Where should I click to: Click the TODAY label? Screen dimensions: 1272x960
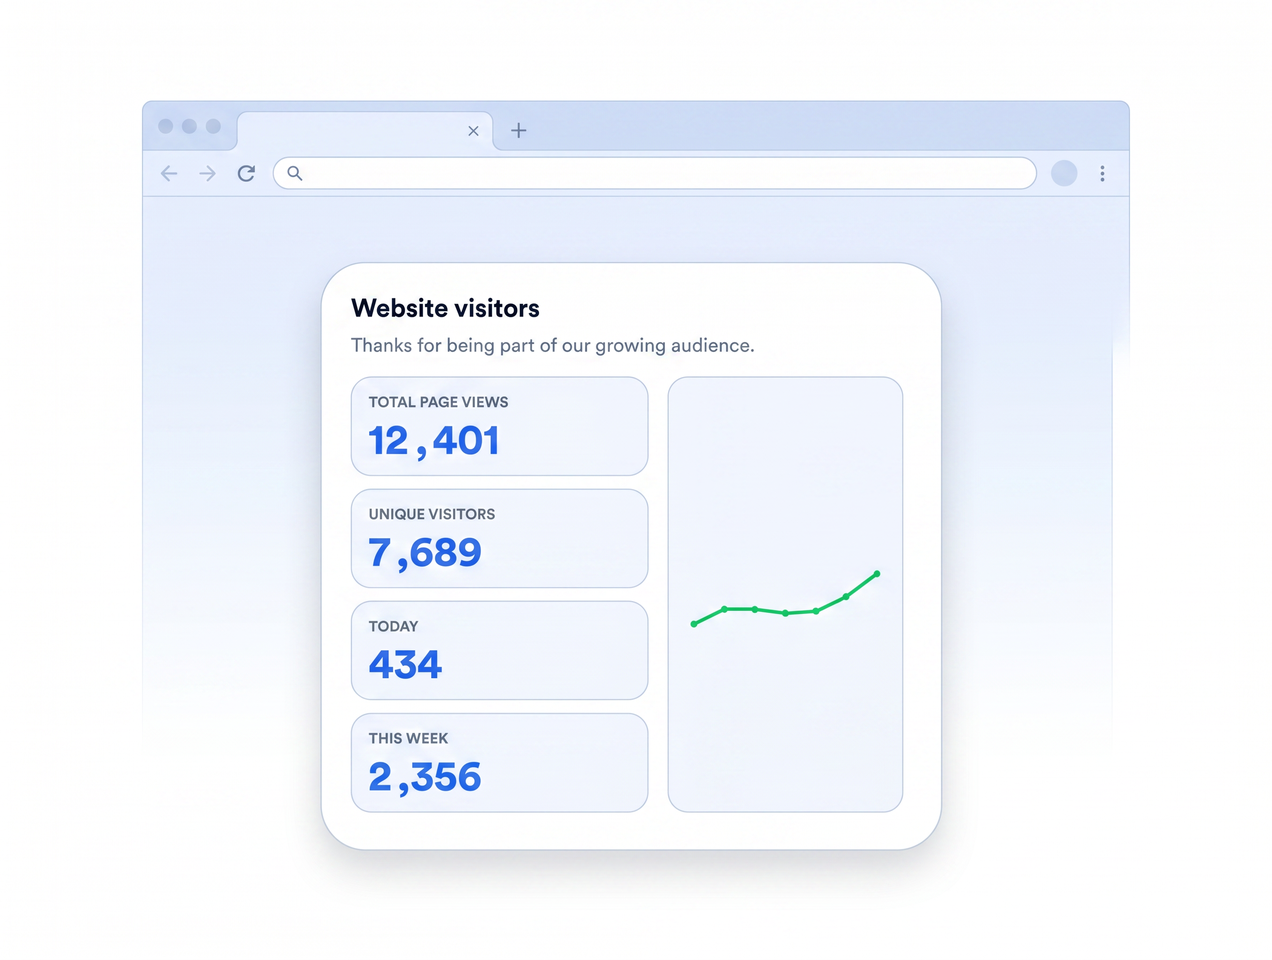(x=393, y=626)
